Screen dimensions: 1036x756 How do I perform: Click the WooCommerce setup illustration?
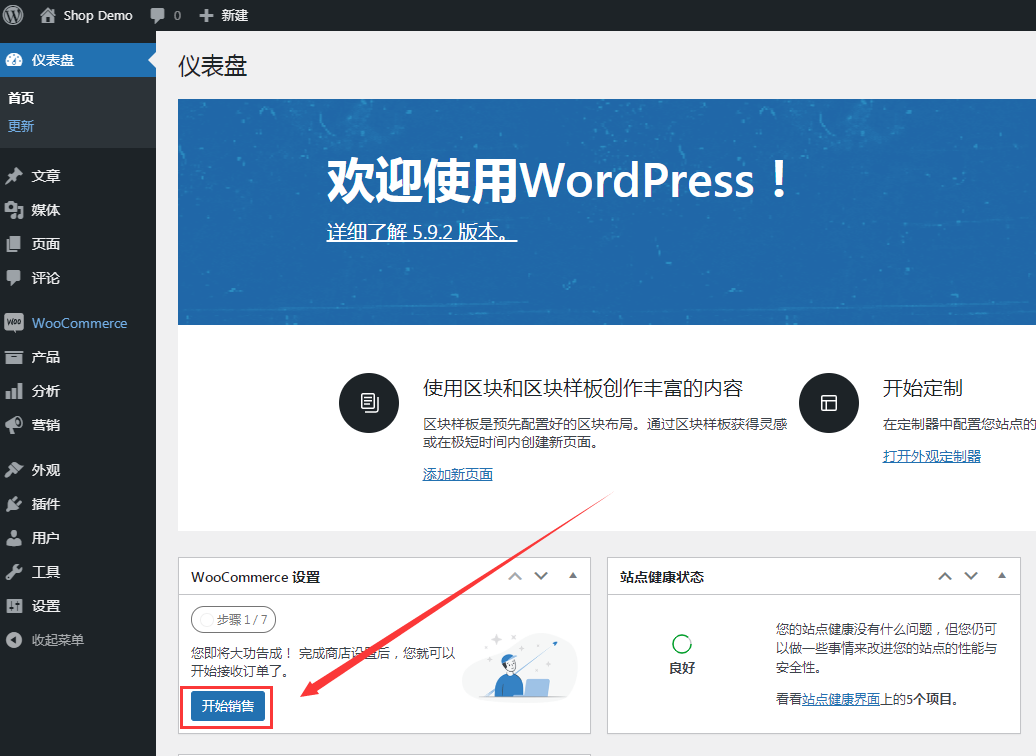(x=520, y=665)
